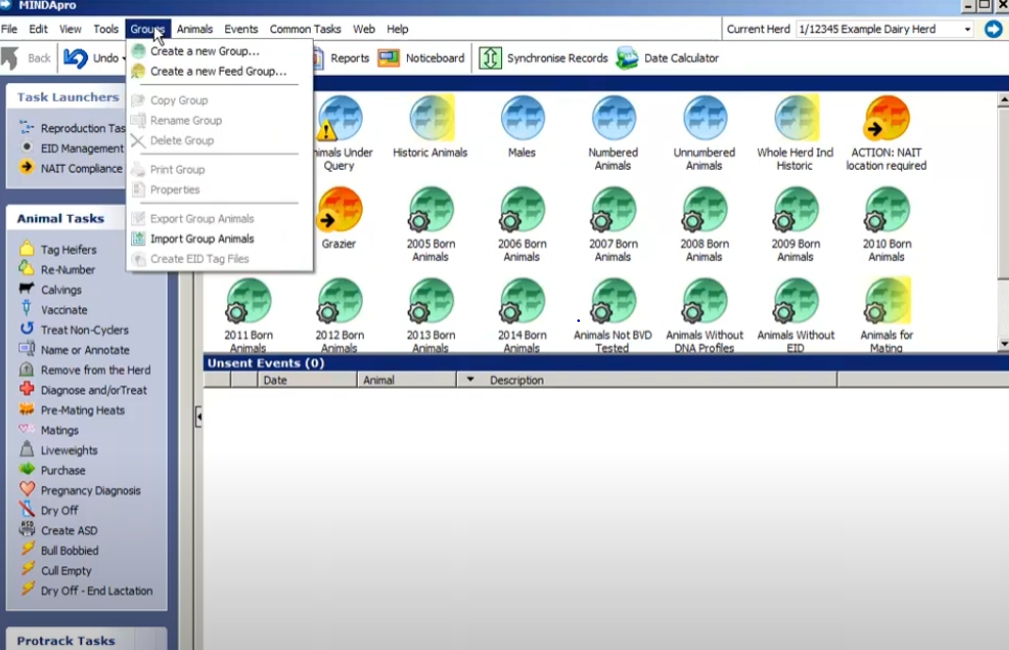
Task: Launch the Dry Off - End Lactation task
Action: (x=97, y=591)
